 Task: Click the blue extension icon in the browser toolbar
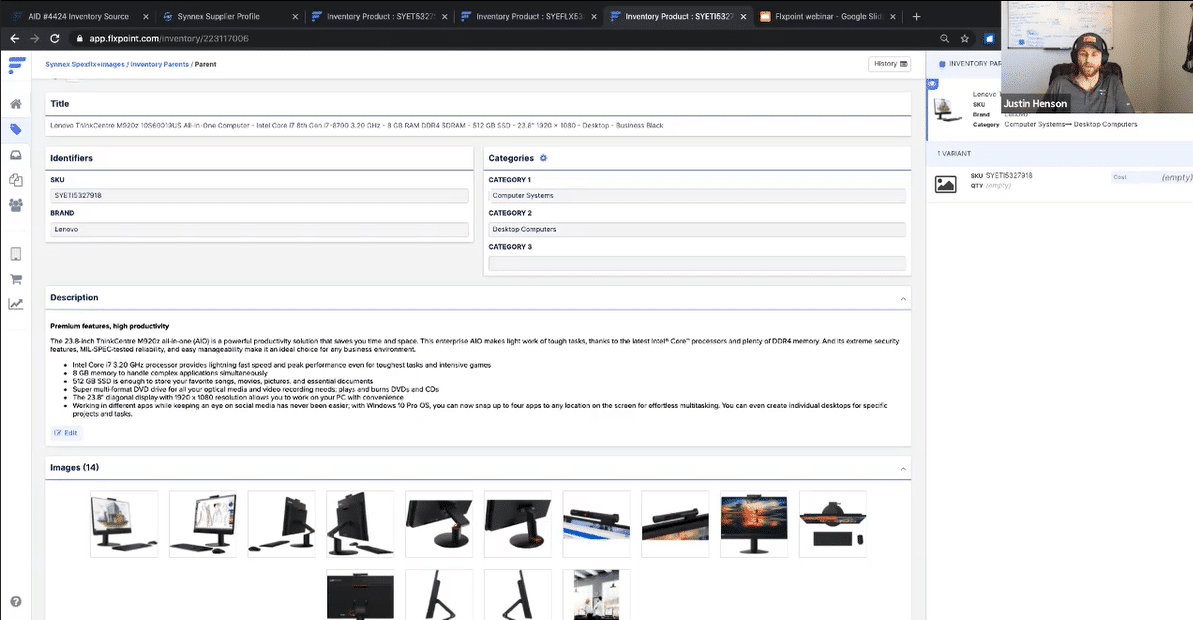(x=988, y=38)
